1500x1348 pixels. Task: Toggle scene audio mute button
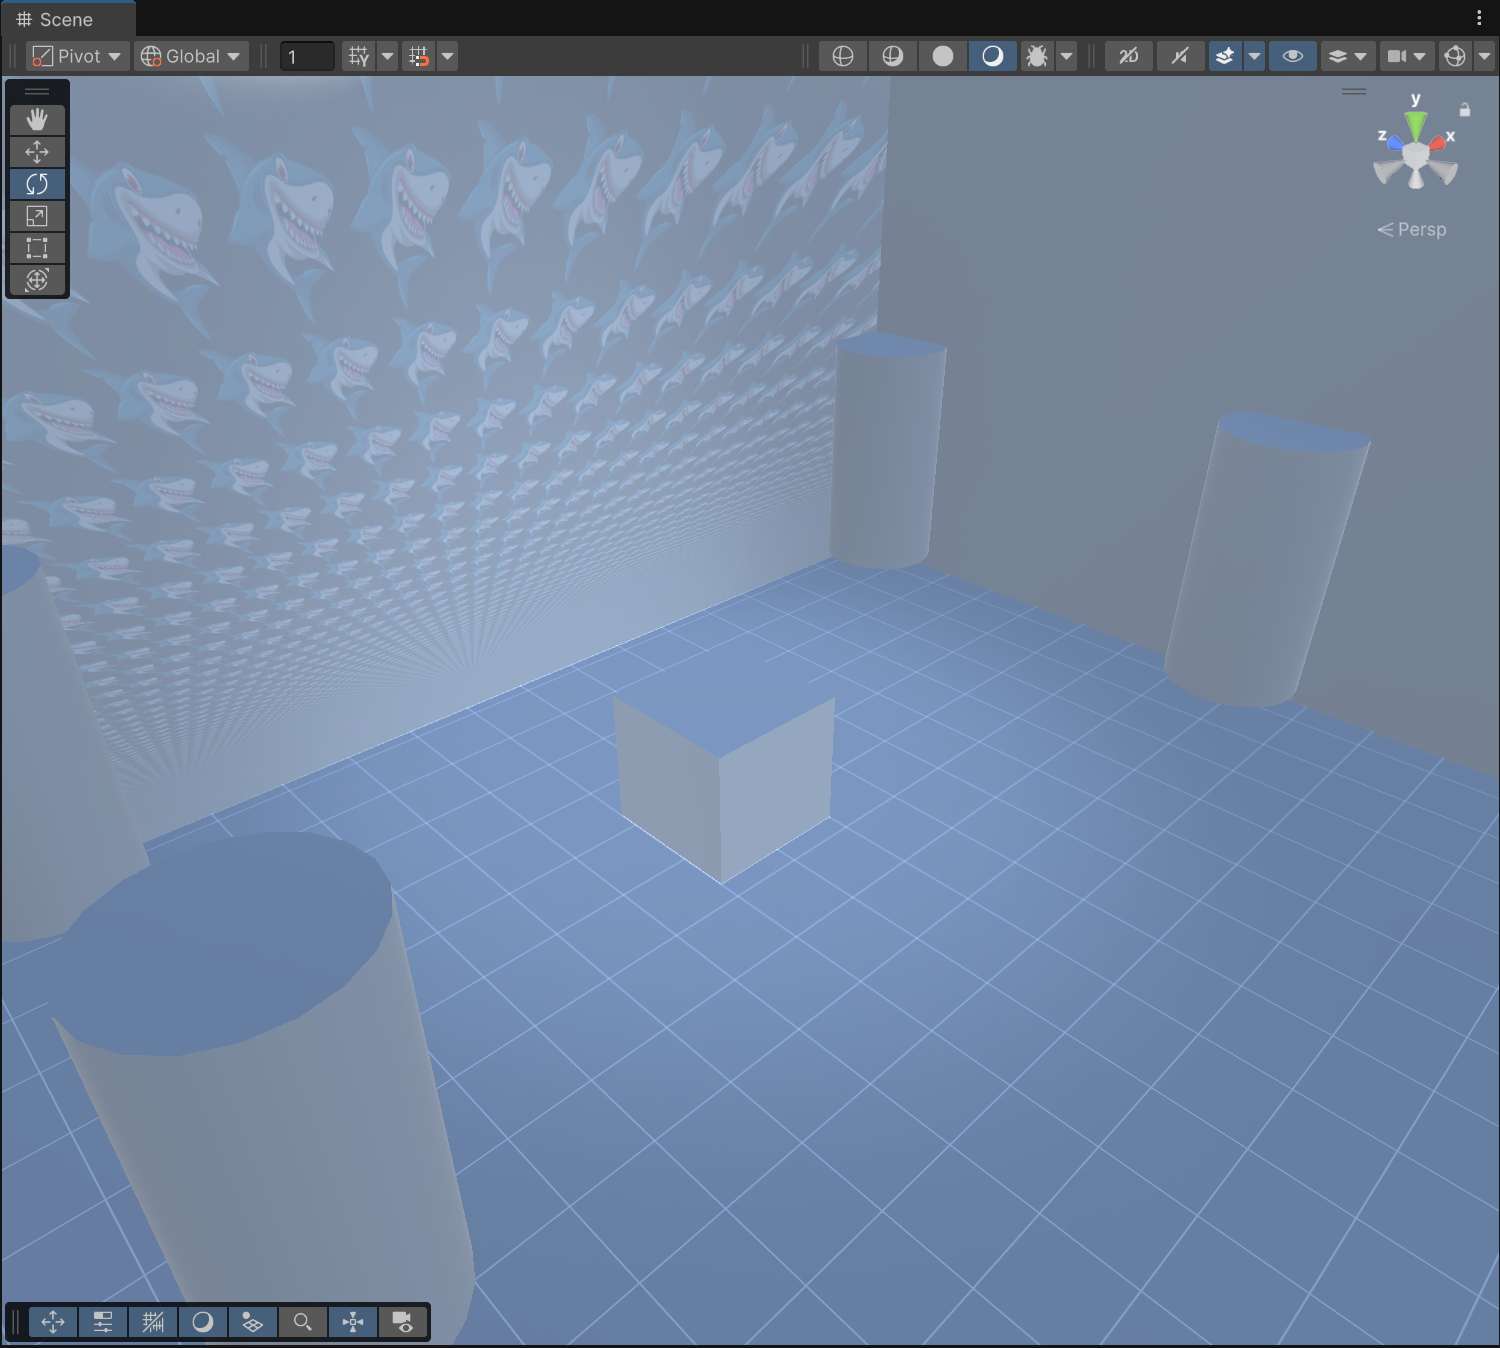pos(1181,56)
